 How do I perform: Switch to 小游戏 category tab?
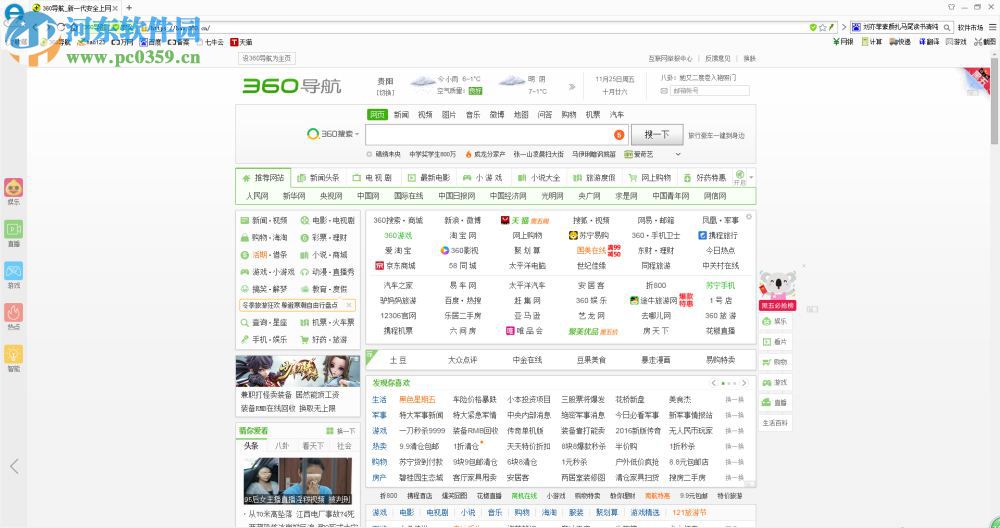[x=483, y=178]
